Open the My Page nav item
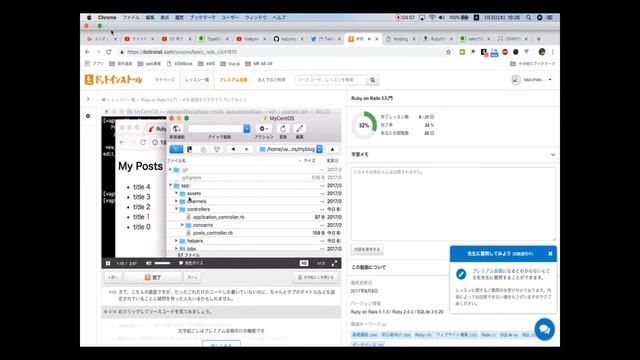 (x=164, y=80)
